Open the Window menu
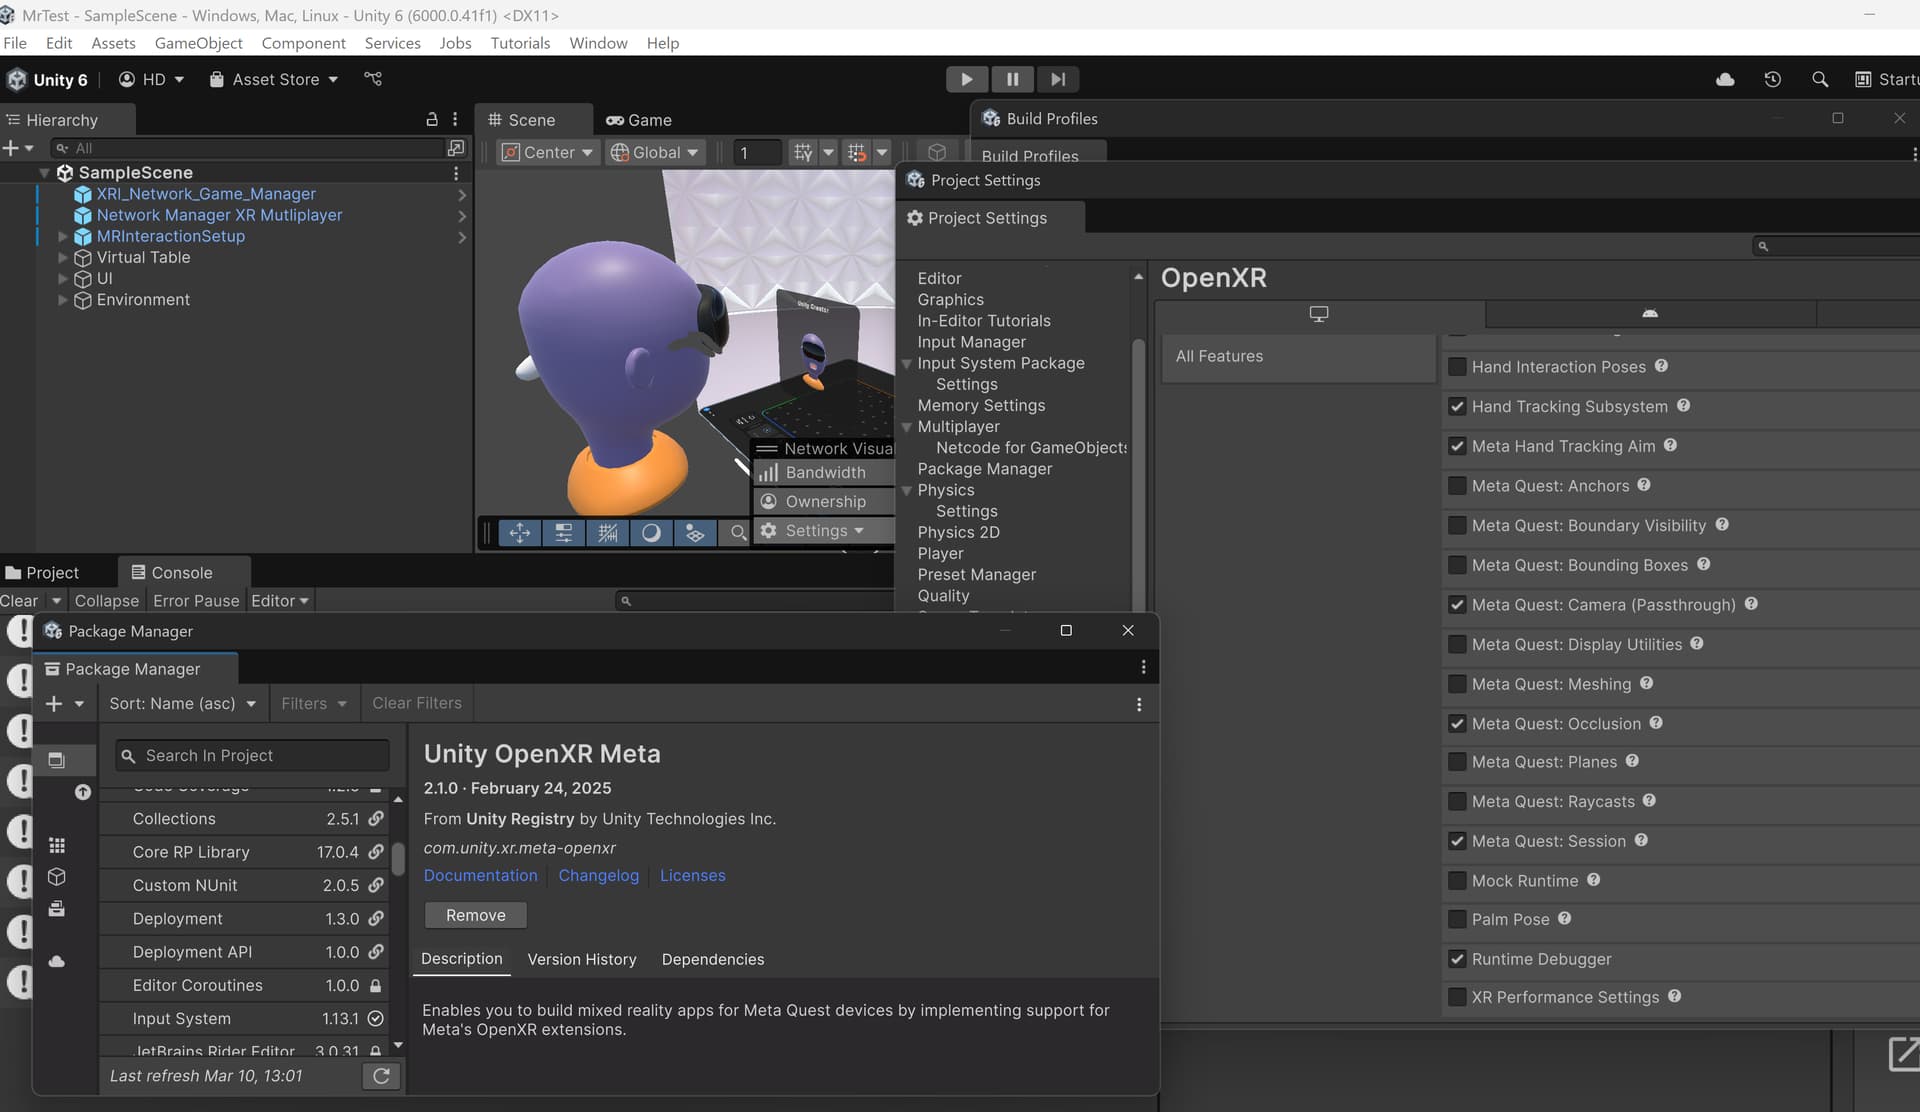This screenshot has height=1112, width=1920. [x=598, y=43]
